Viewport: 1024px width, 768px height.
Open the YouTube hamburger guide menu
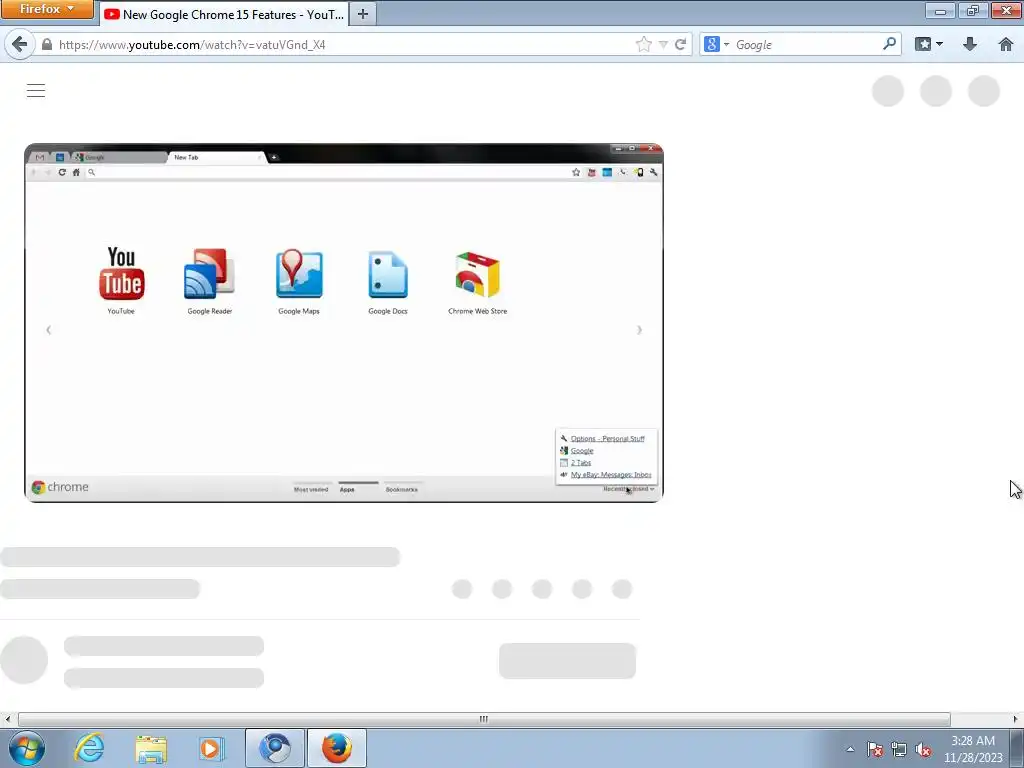[x=36, y=91]
